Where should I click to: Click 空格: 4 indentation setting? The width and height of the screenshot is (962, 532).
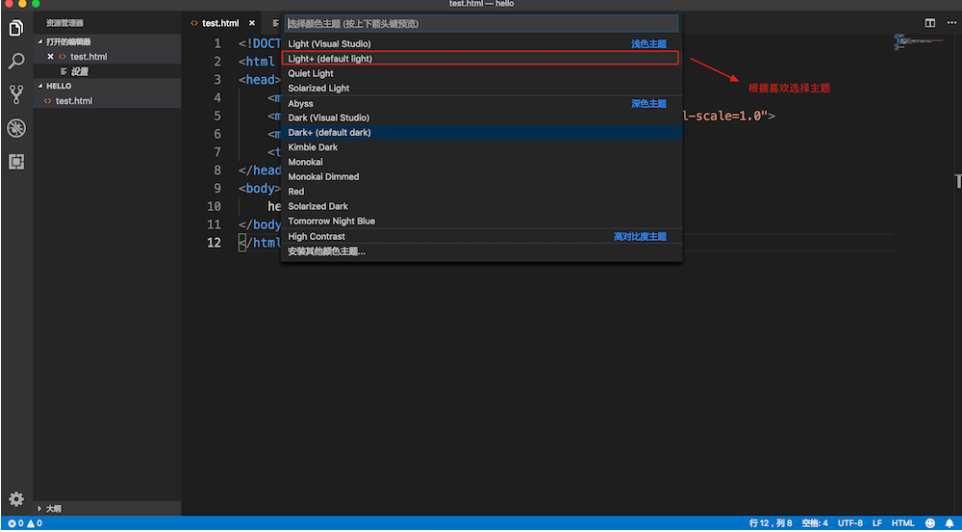[x=815, y=523]
